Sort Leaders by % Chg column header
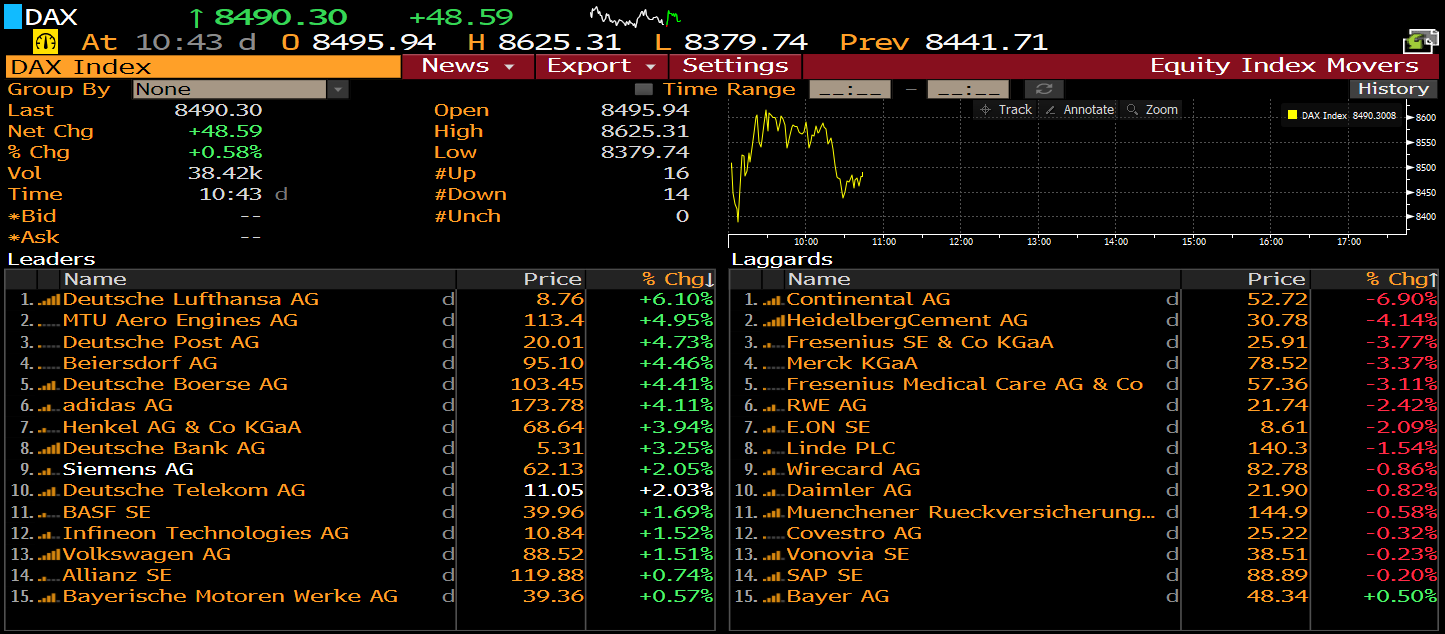This screenshot has width=1445, height=634. [651, 279]
